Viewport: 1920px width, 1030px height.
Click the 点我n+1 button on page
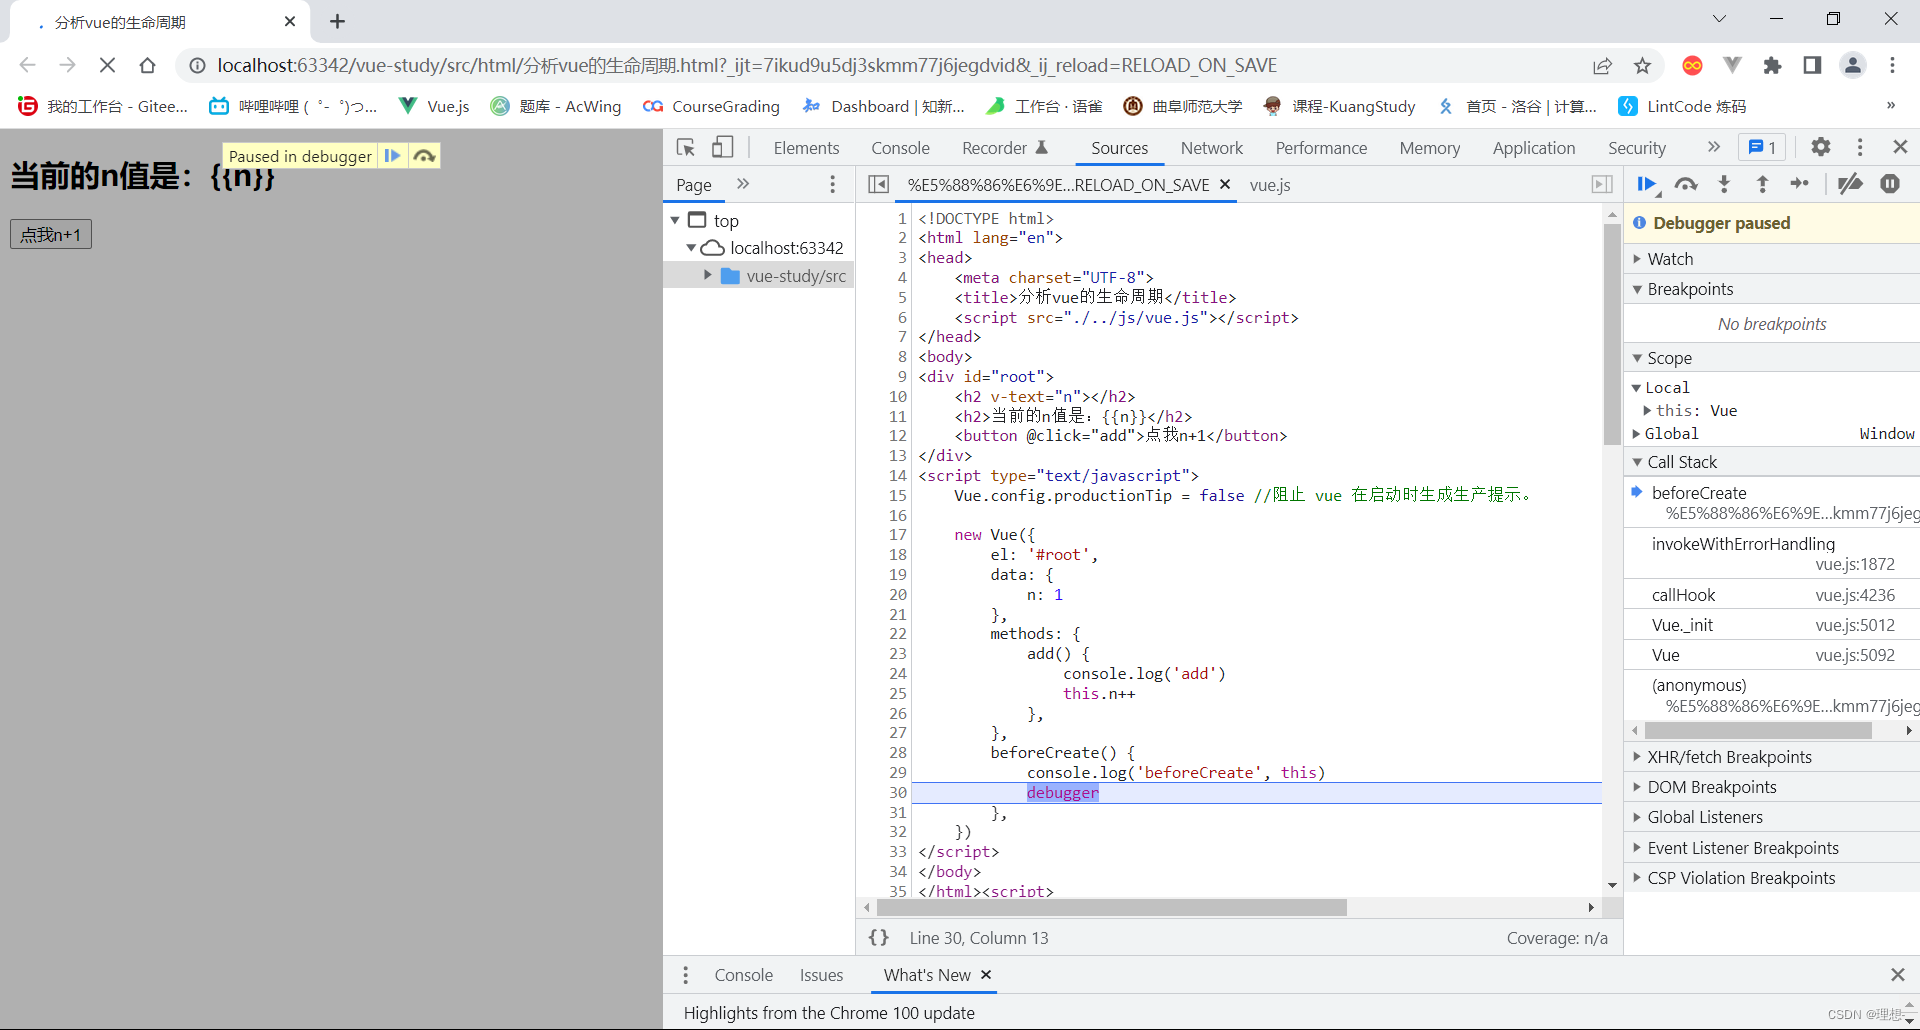(x=51, y=234)
